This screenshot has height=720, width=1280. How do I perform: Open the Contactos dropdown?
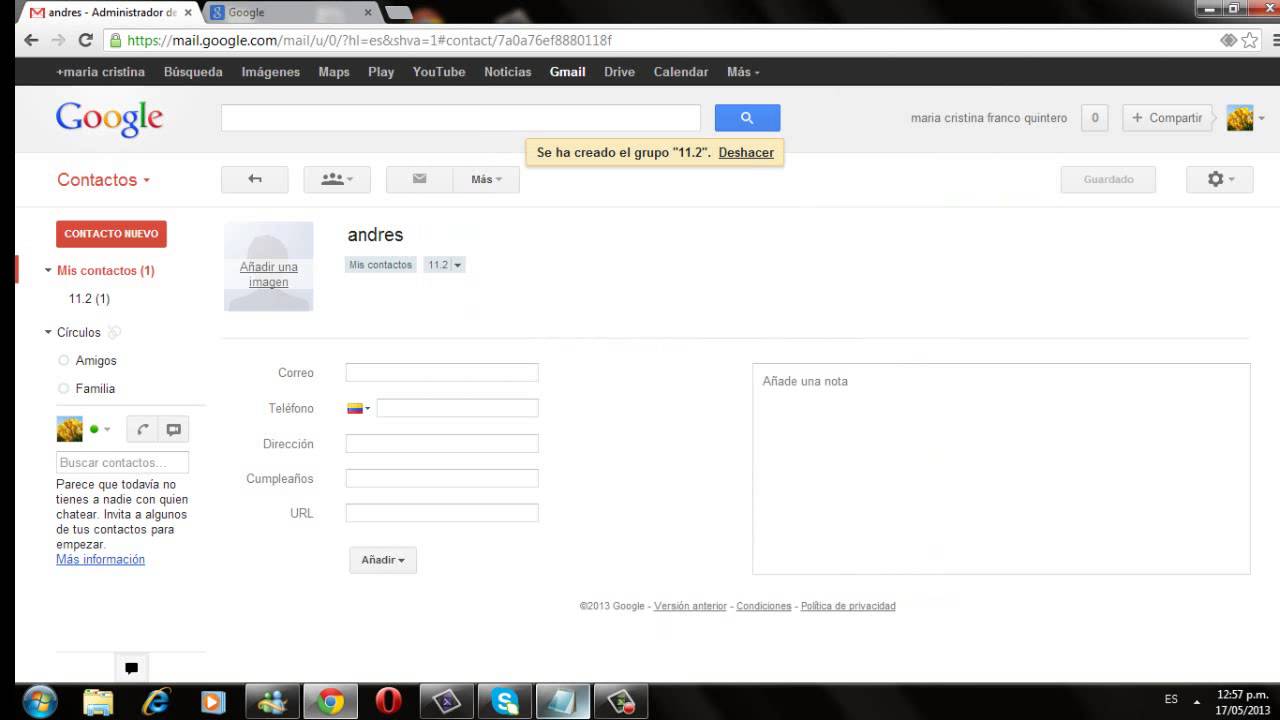tap(103, 180)
